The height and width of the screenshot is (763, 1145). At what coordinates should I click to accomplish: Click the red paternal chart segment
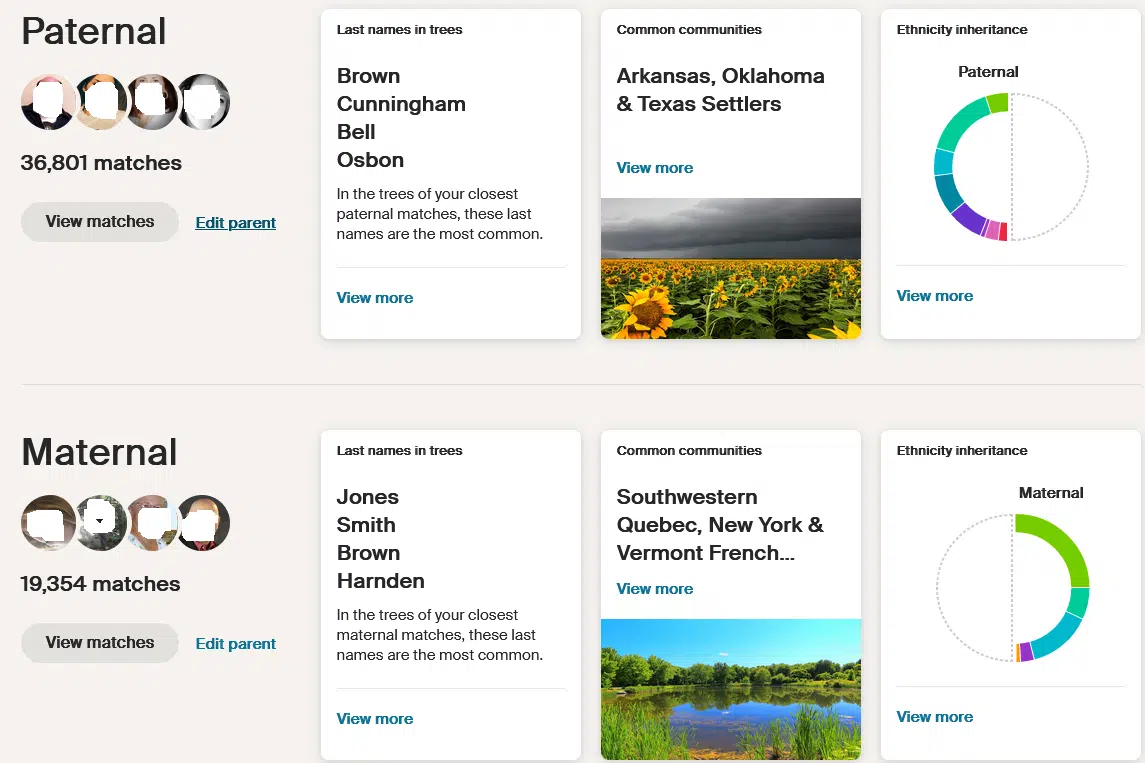click(1003, 231)
